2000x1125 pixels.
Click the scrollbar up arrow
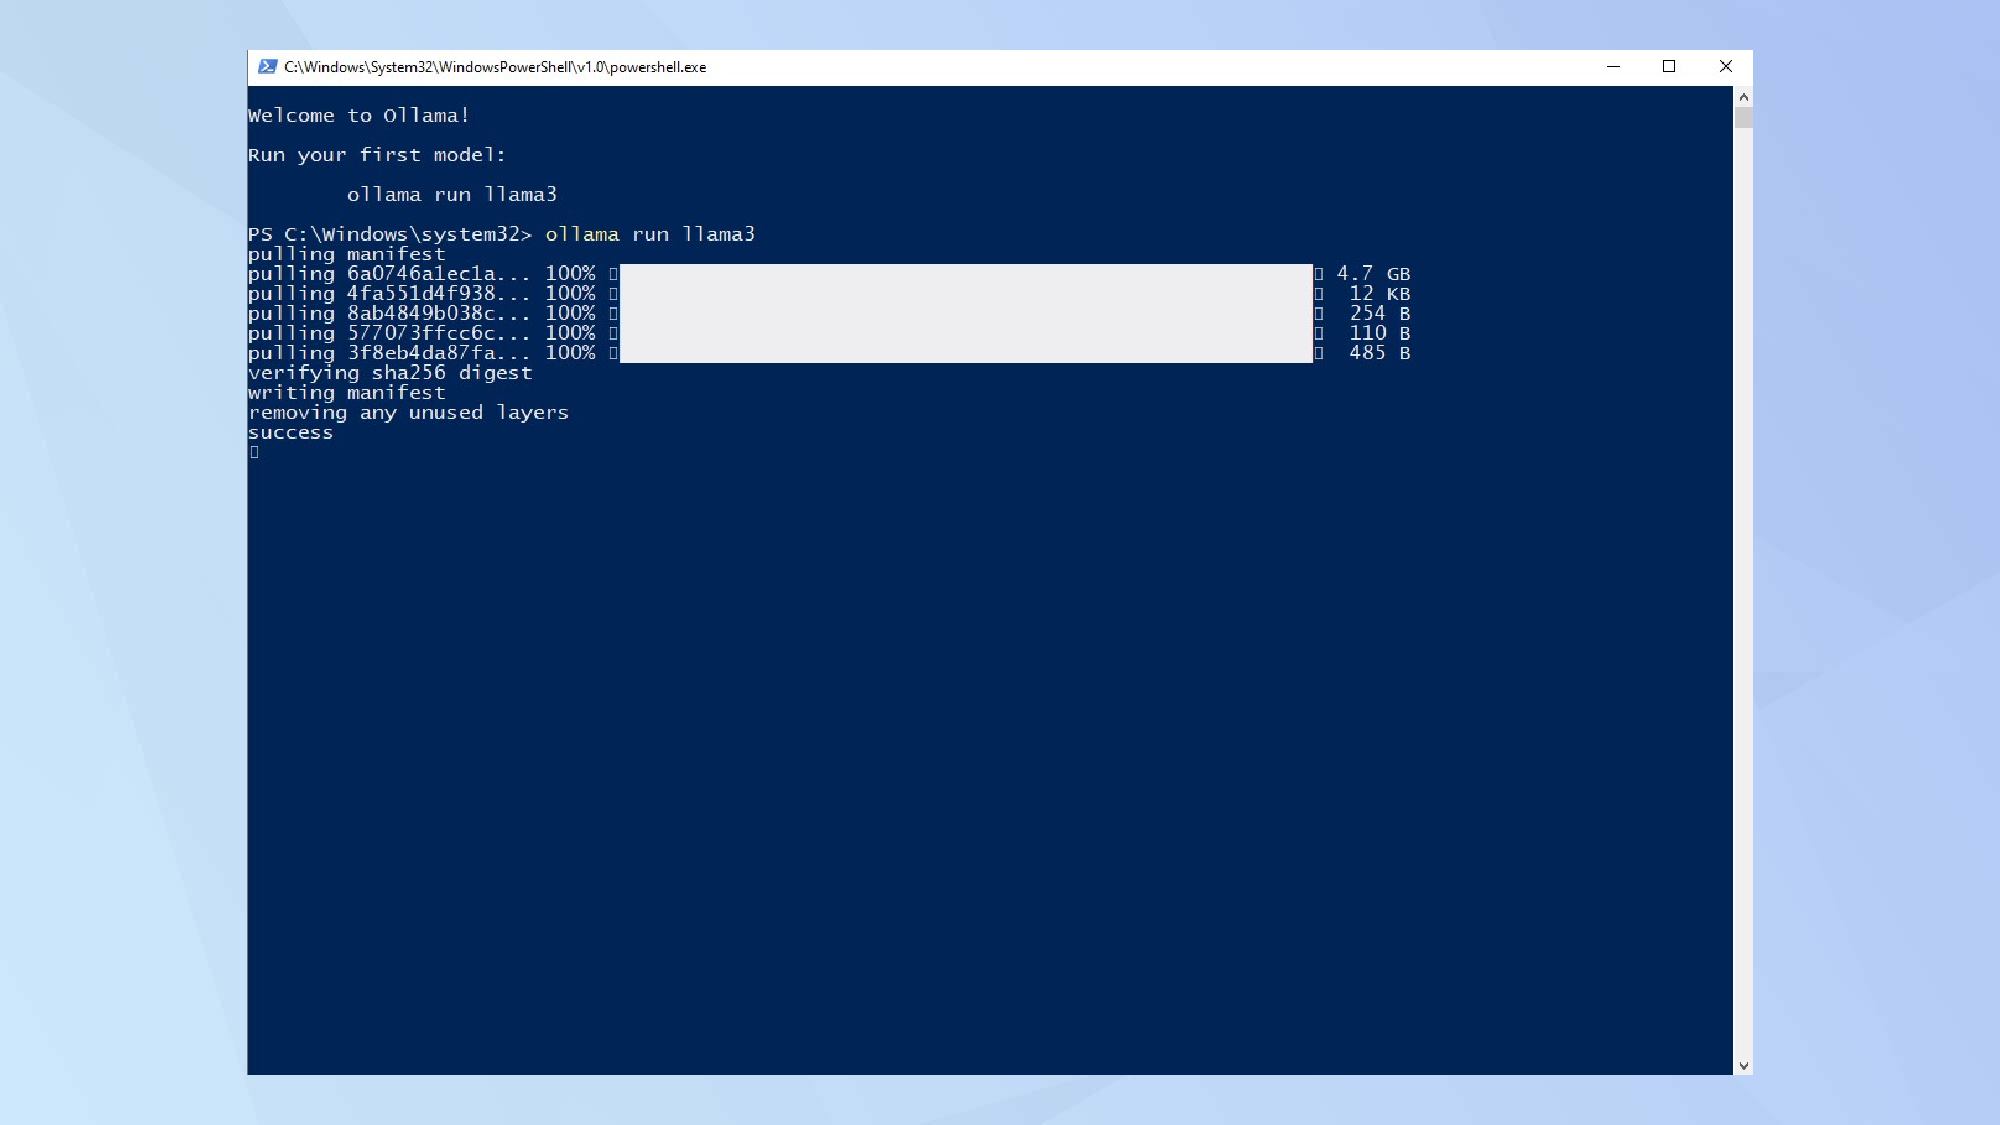(x=1743, y=97)
